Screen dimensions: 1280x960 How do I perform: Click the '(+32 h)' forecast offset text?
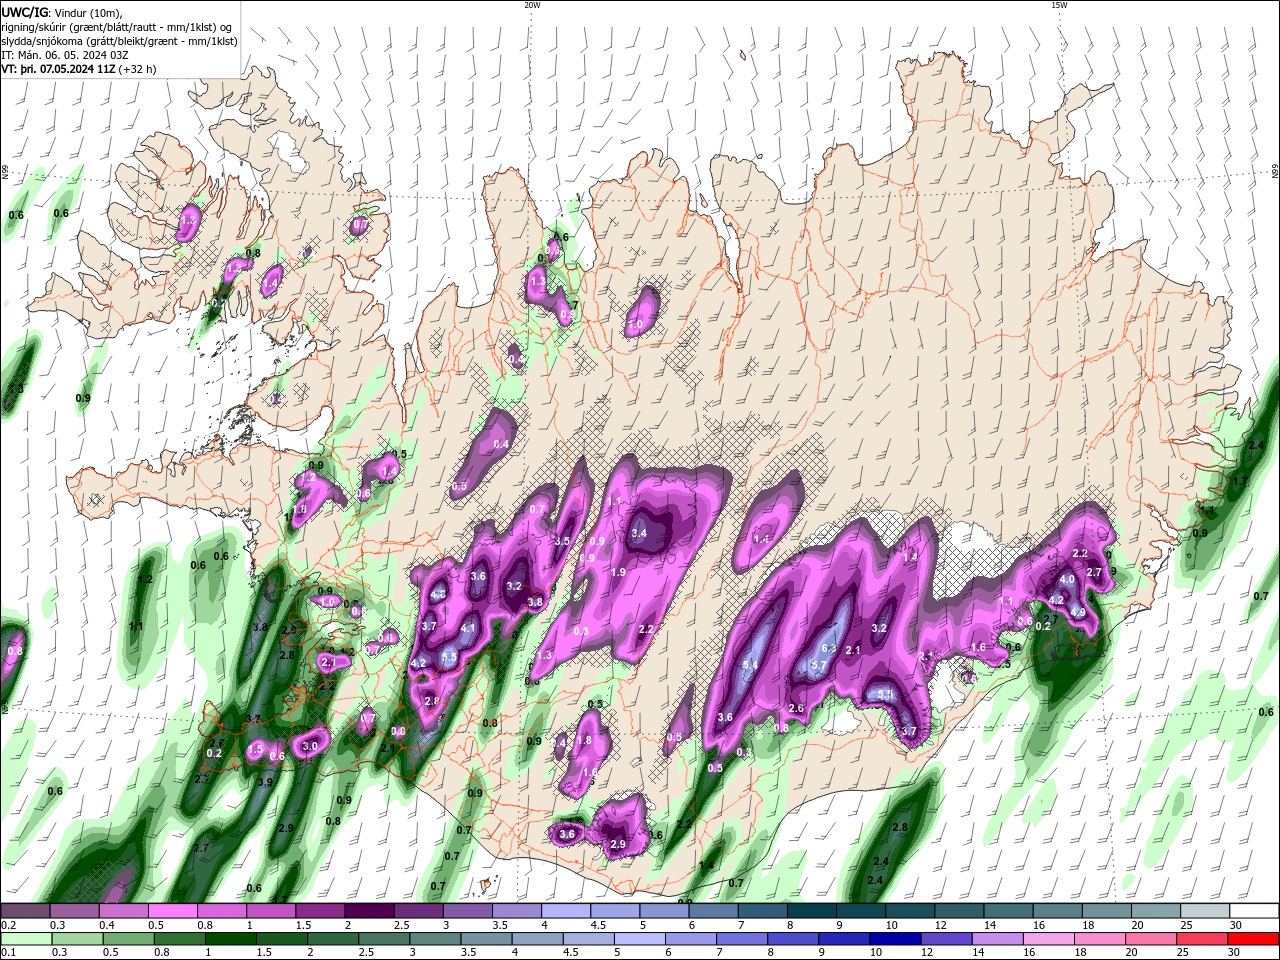138,69
